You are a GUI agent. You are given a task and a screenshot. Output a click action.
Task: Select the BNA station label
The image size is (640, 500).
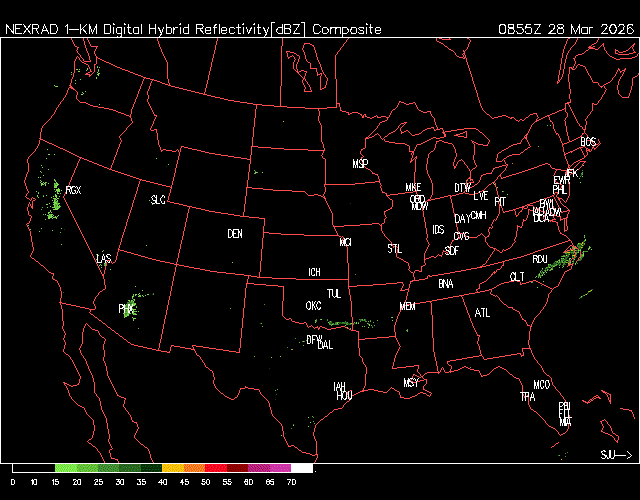click(x=446, y=284)
